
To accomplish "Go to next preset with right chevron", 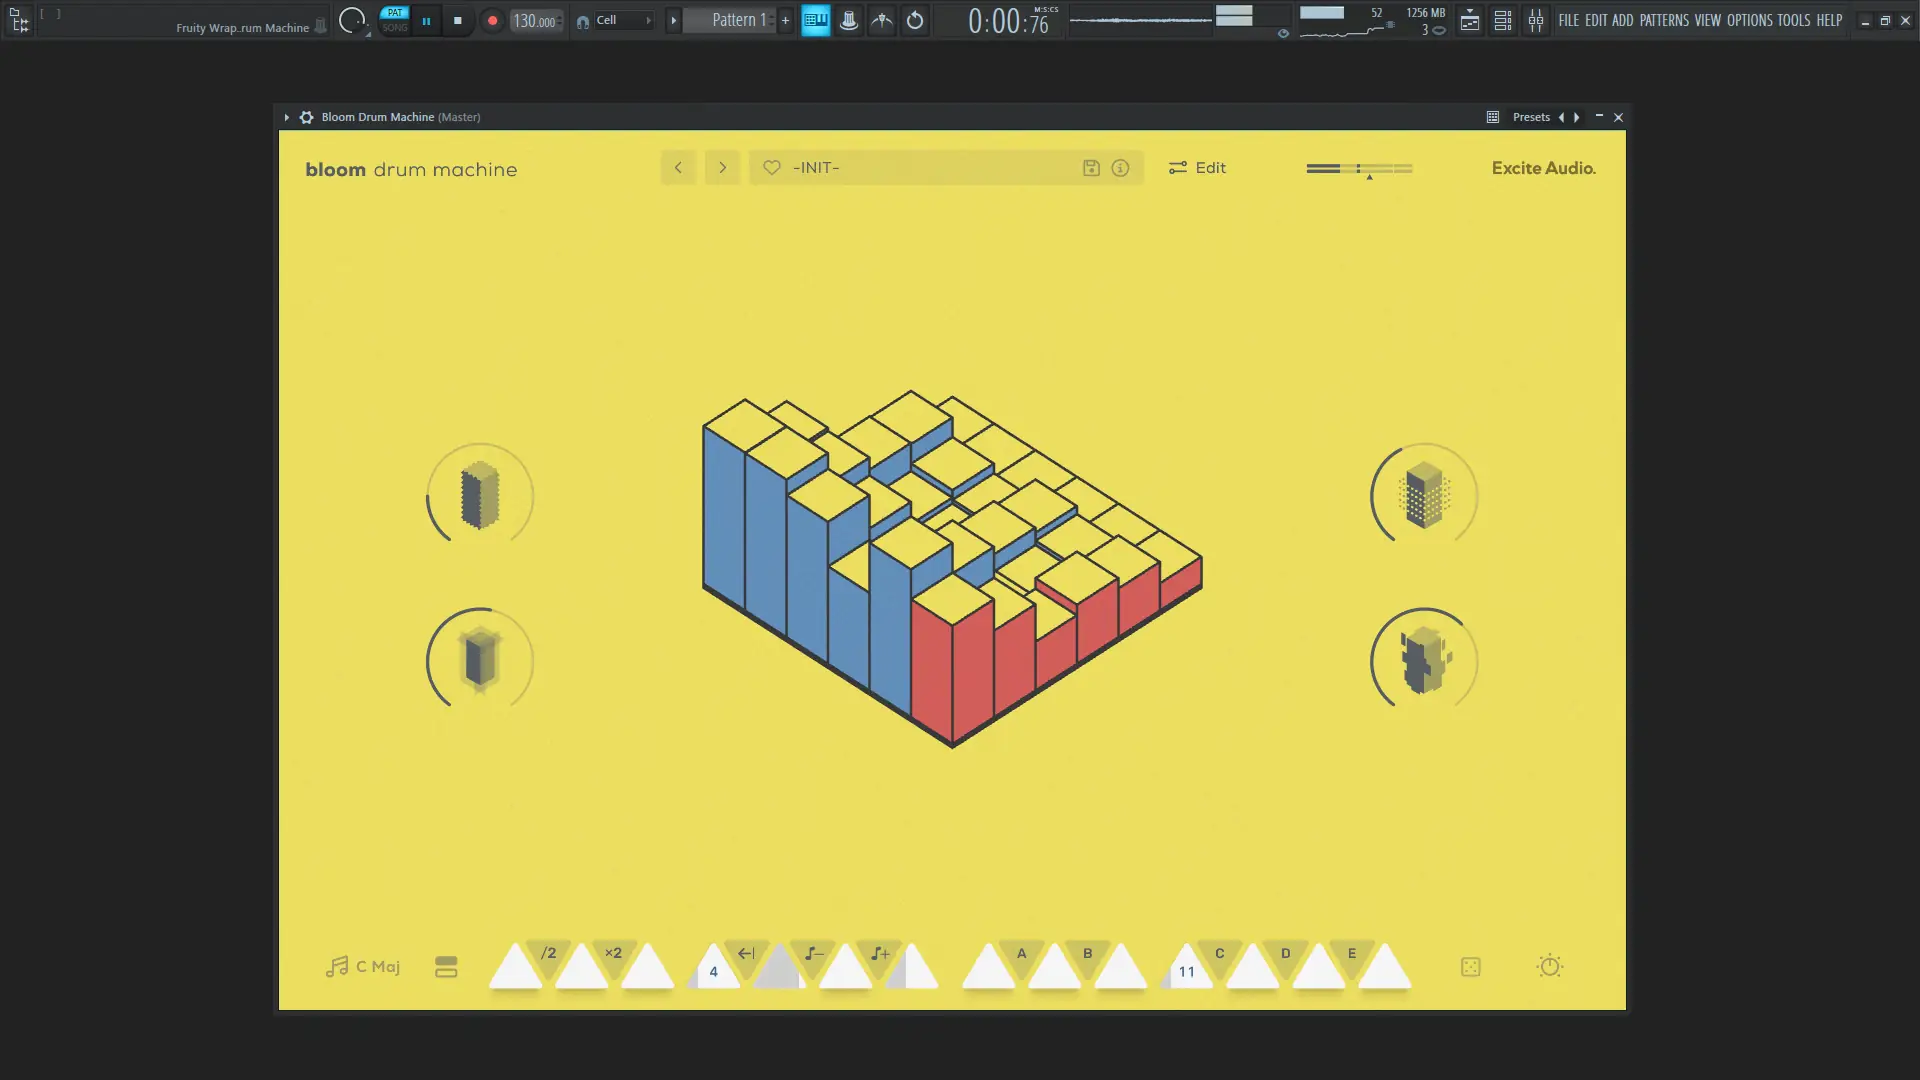I will click(x=722, y=168).
